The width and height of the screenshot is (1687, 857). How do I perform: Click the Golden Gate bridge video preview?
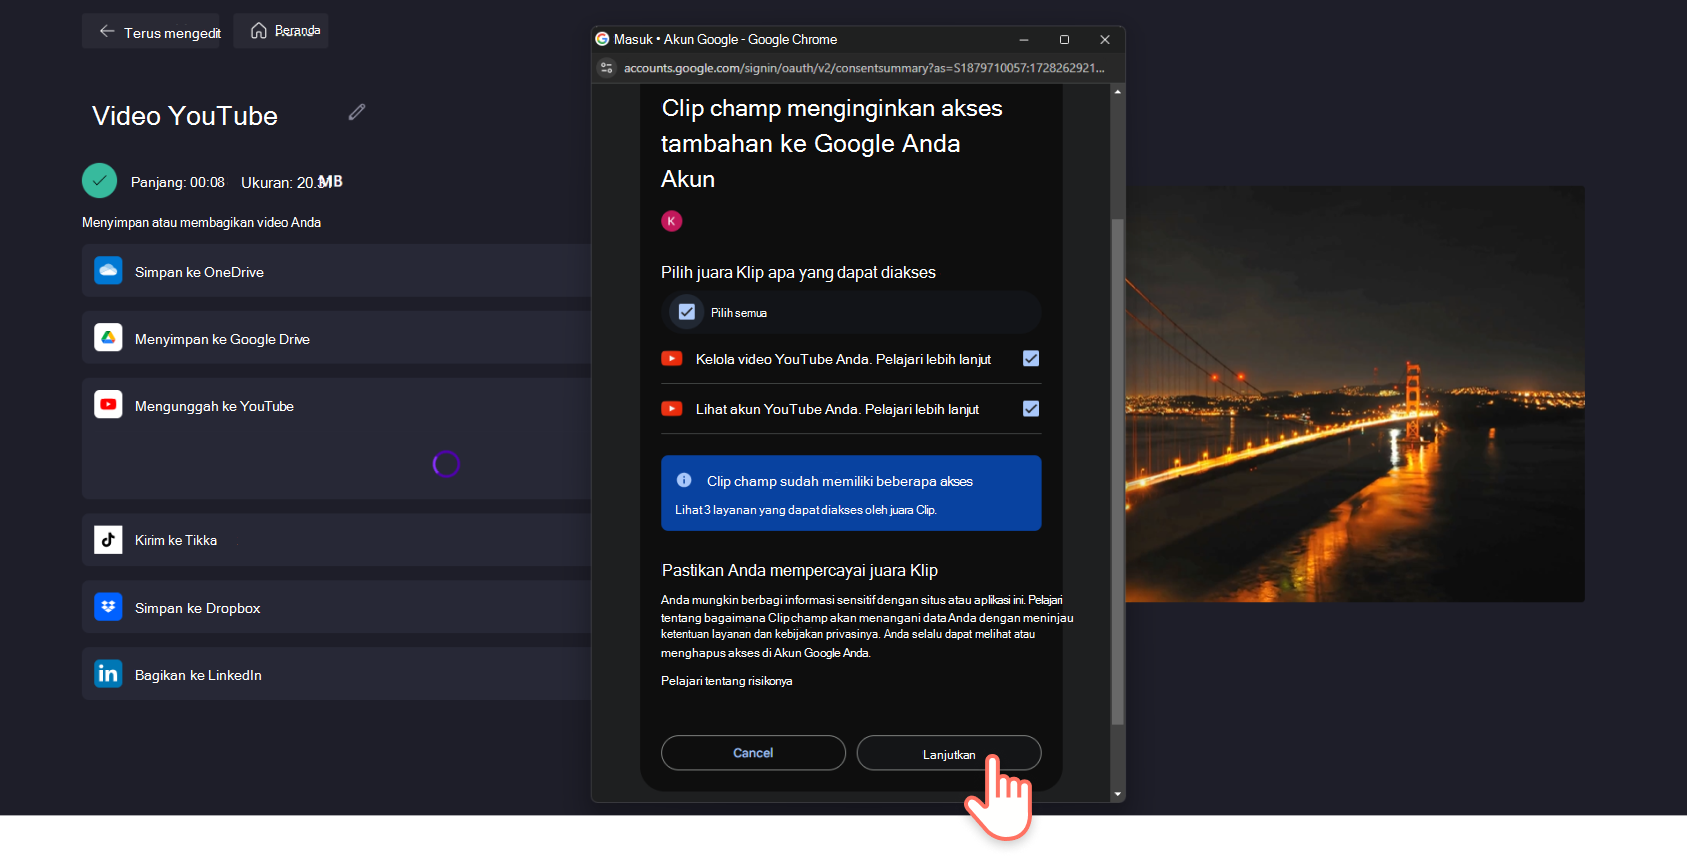click(1355, 394)
